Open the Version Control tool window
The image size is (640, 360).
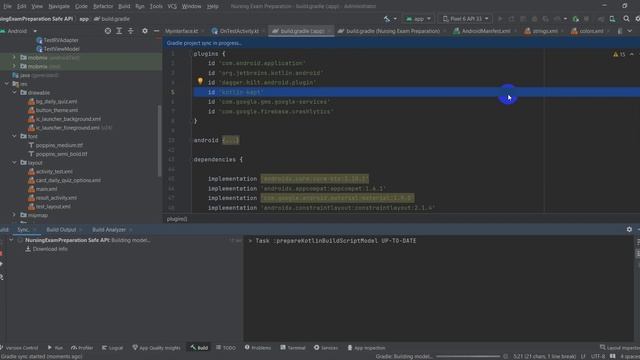point(19,348)
